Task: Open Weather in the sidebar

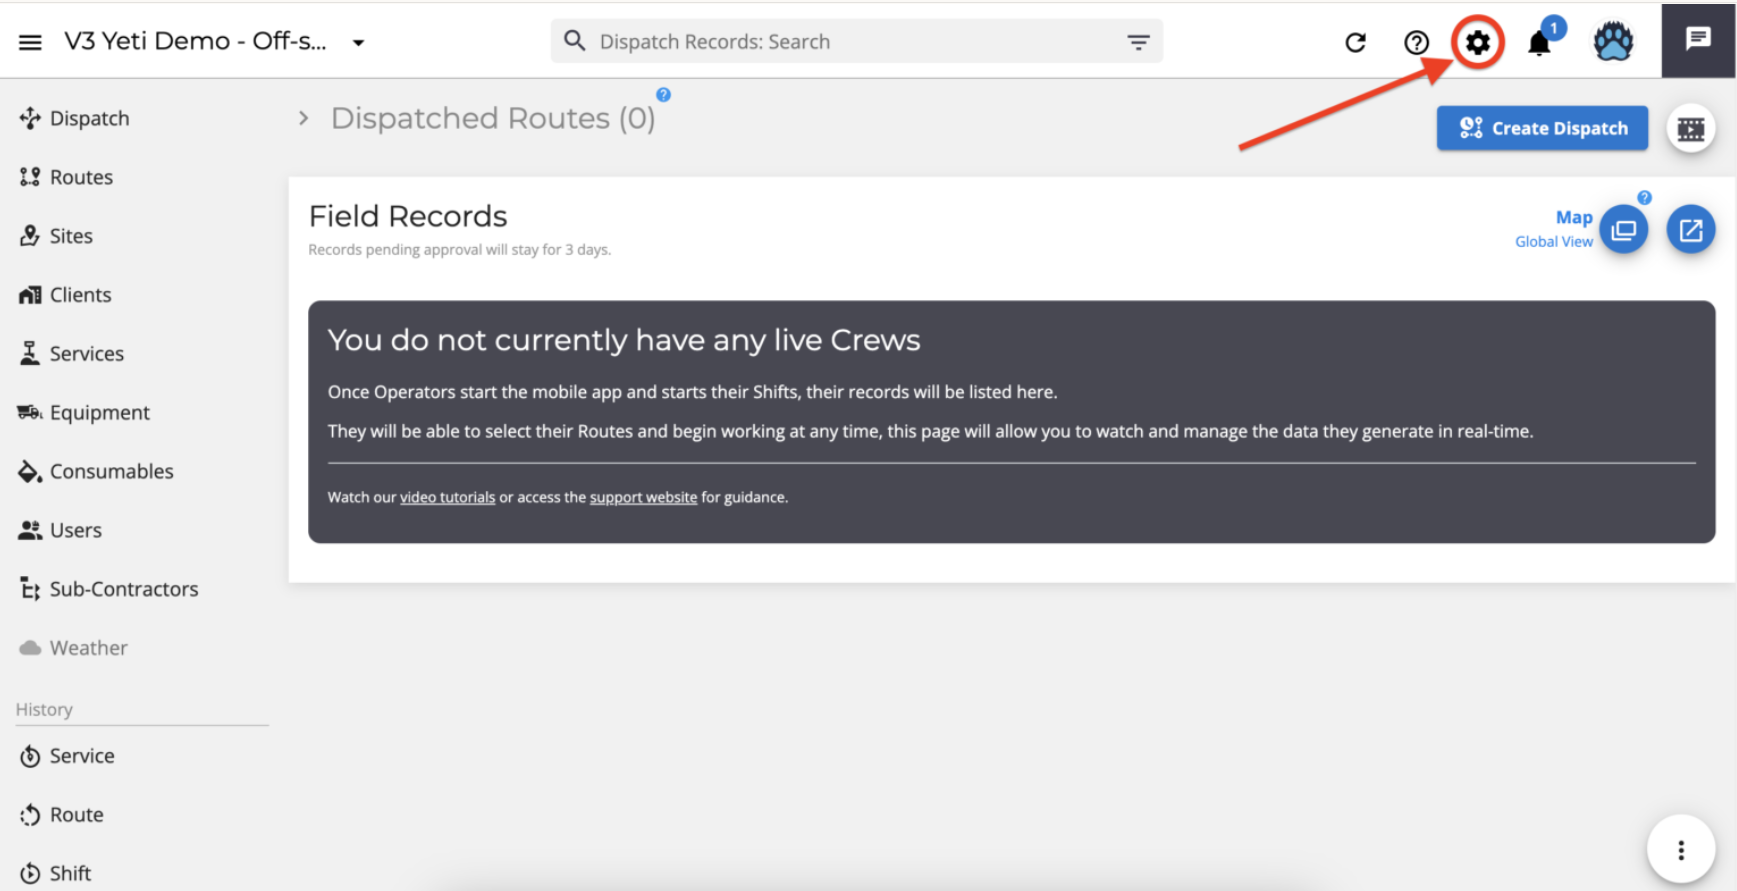Action: pos(73,648)
